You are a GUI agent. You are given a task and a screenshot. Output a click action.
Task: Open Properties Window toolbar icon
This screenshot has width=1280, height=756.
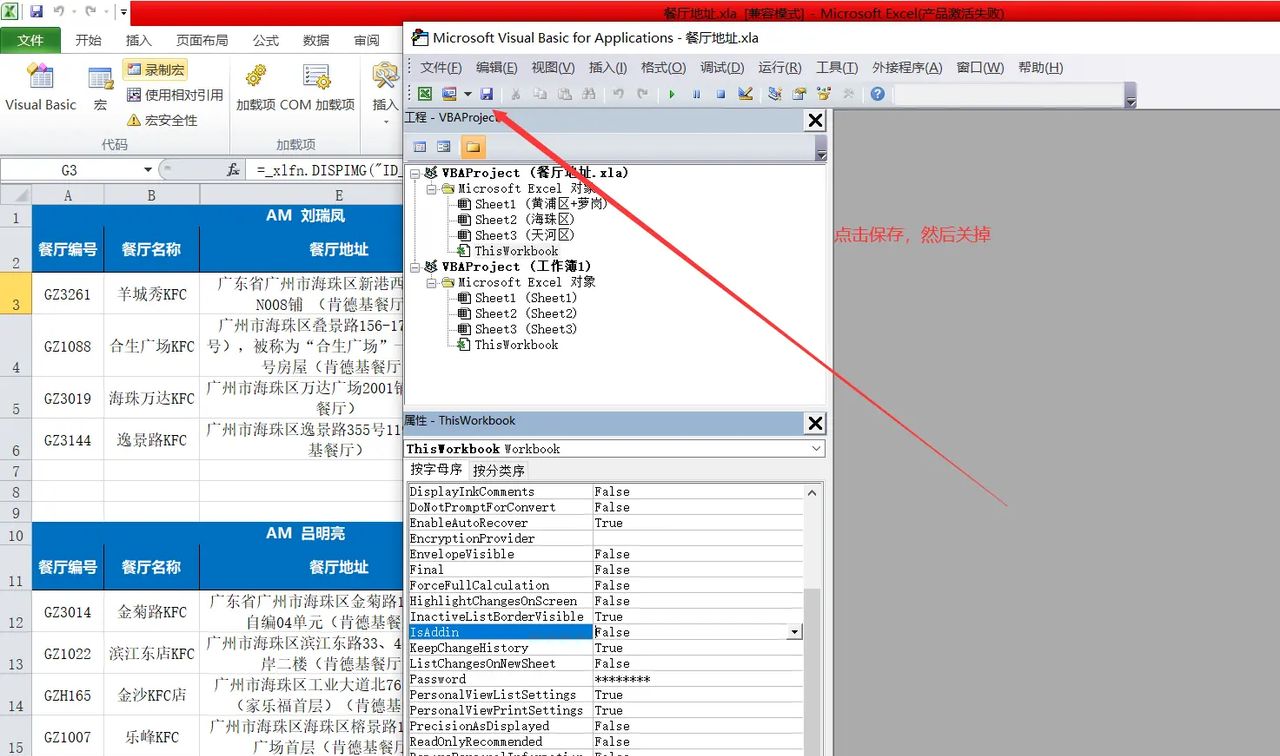pyautogui.click(x=799, y=94)
